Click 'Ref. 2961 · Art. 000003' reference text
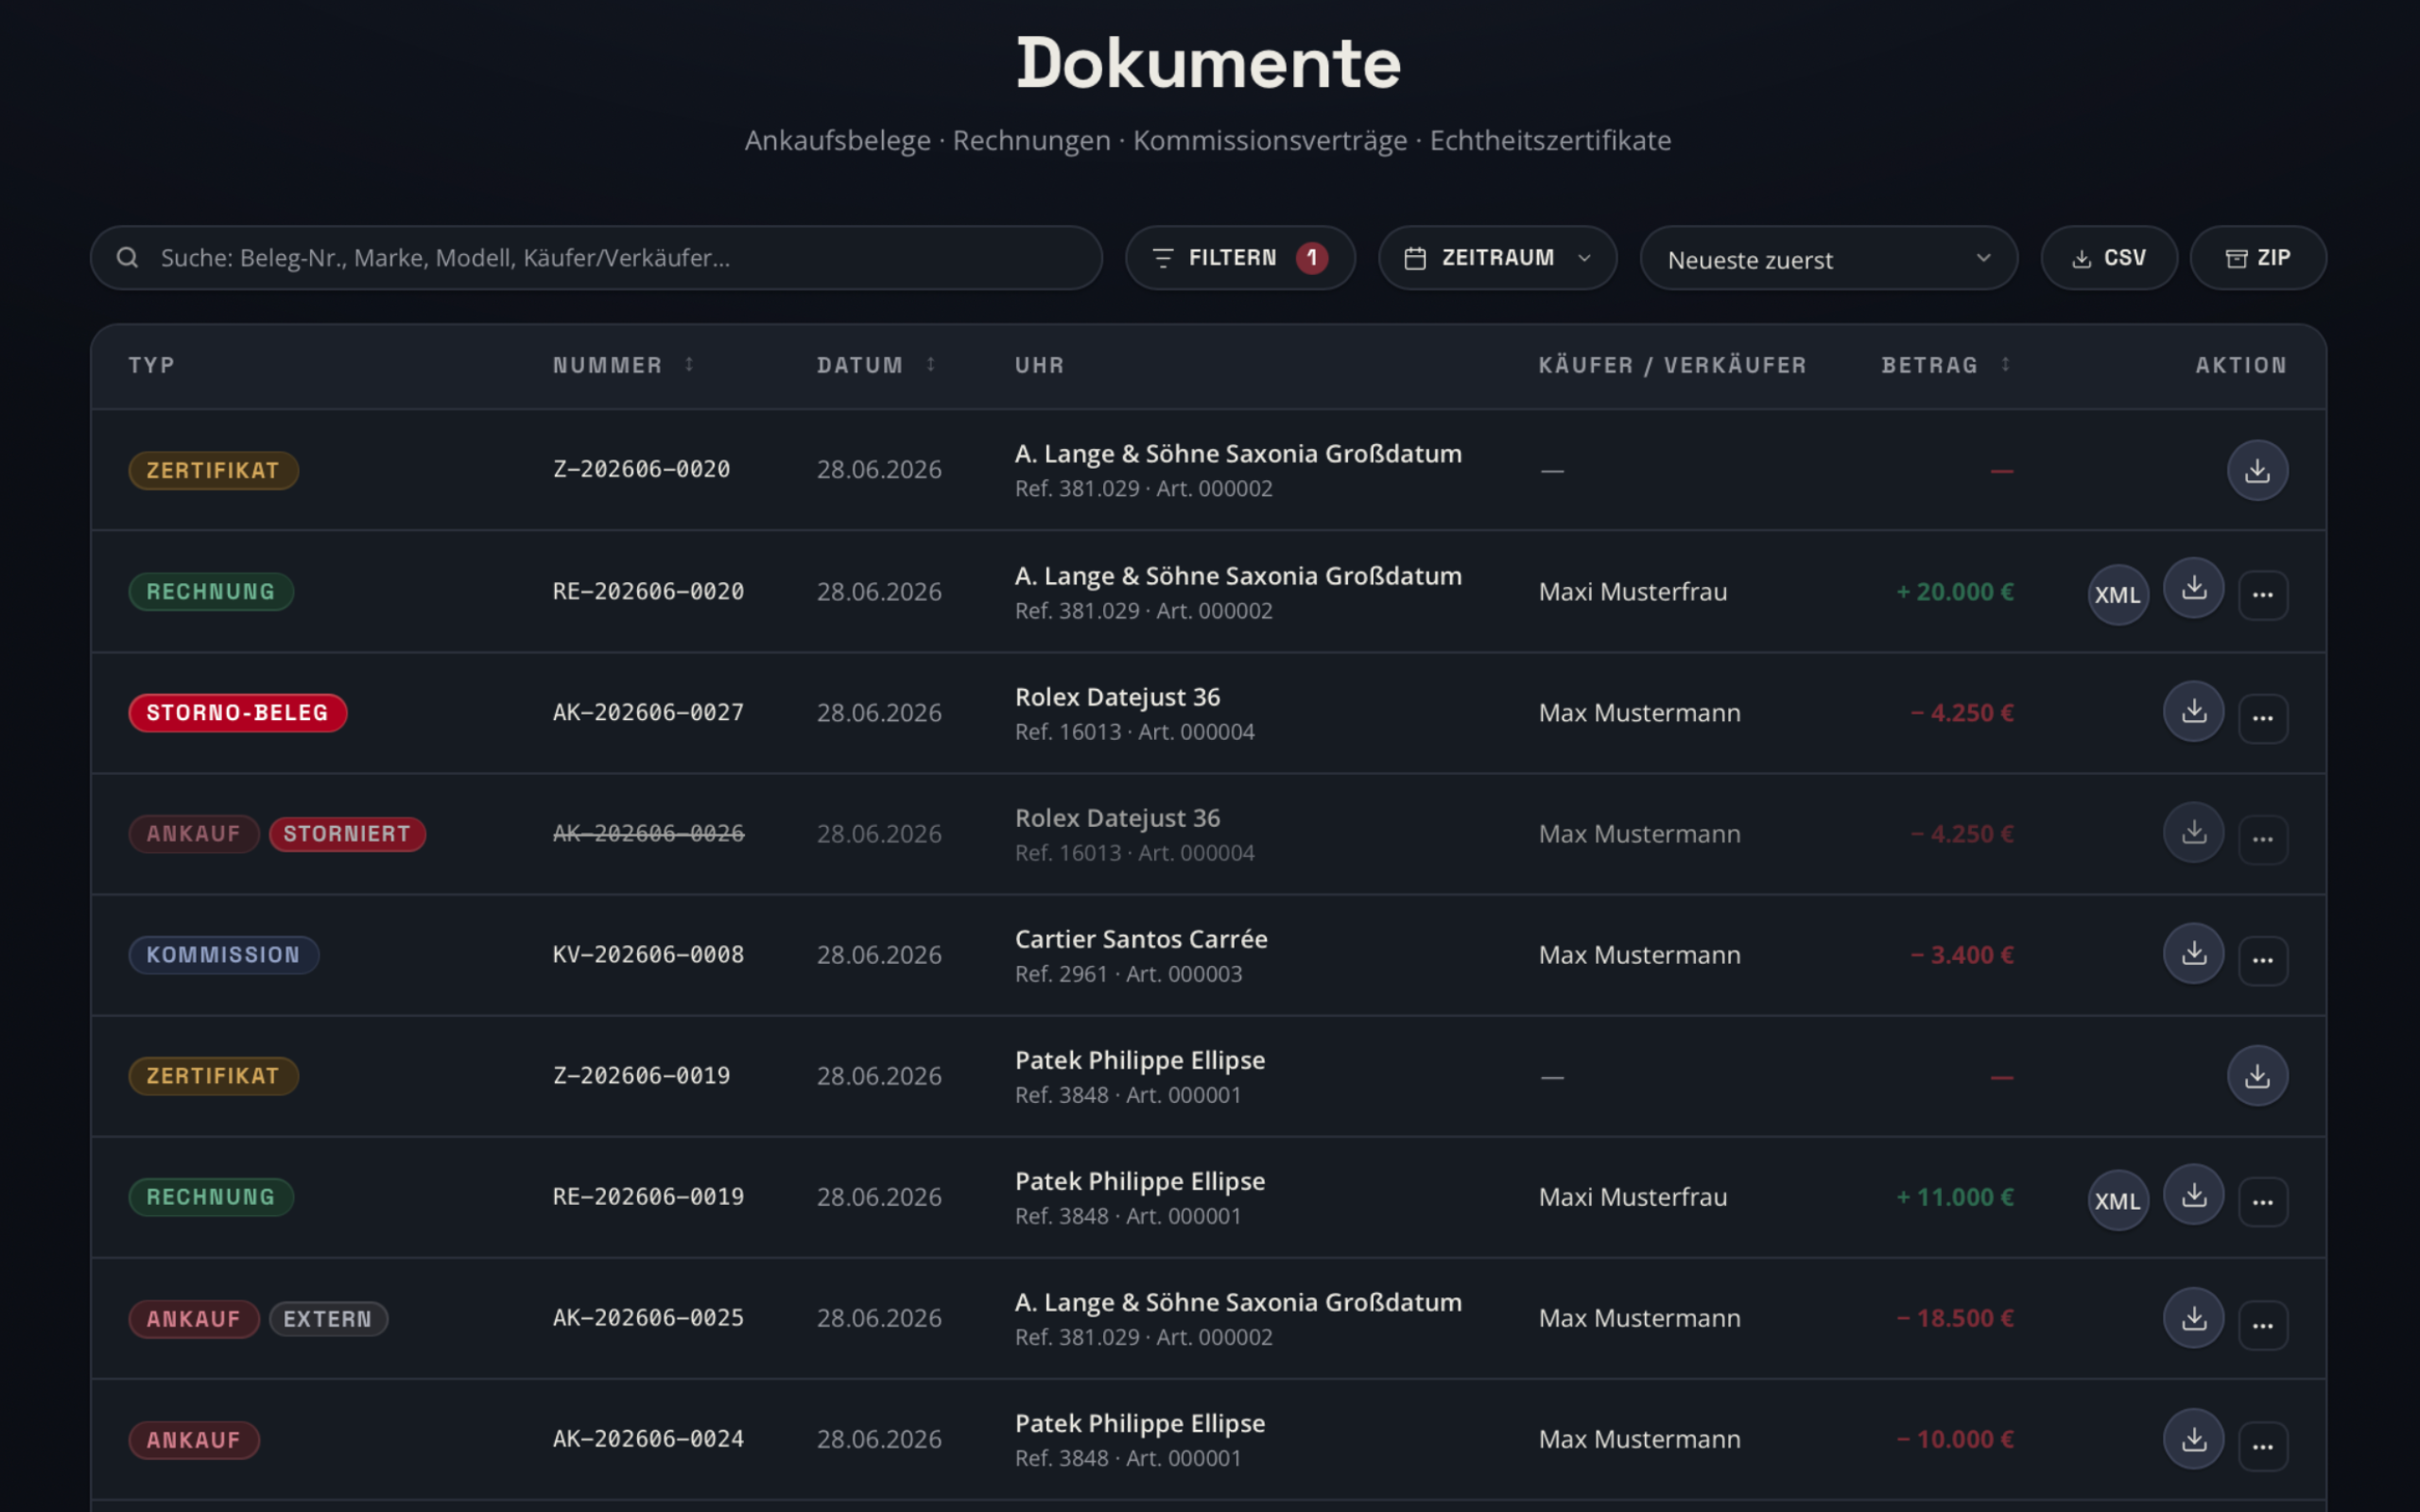 1128,974
